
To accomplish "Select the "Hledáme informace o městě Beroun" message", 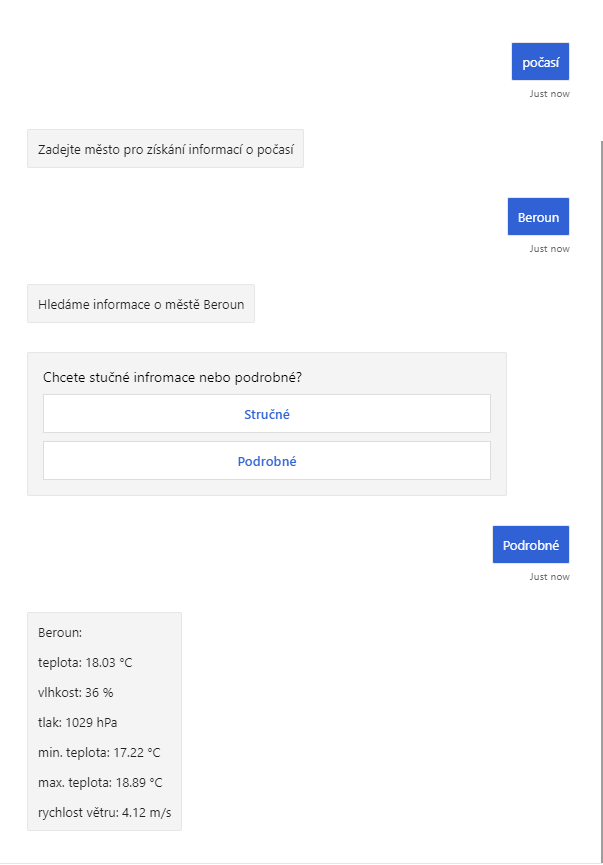I will 141,304.
